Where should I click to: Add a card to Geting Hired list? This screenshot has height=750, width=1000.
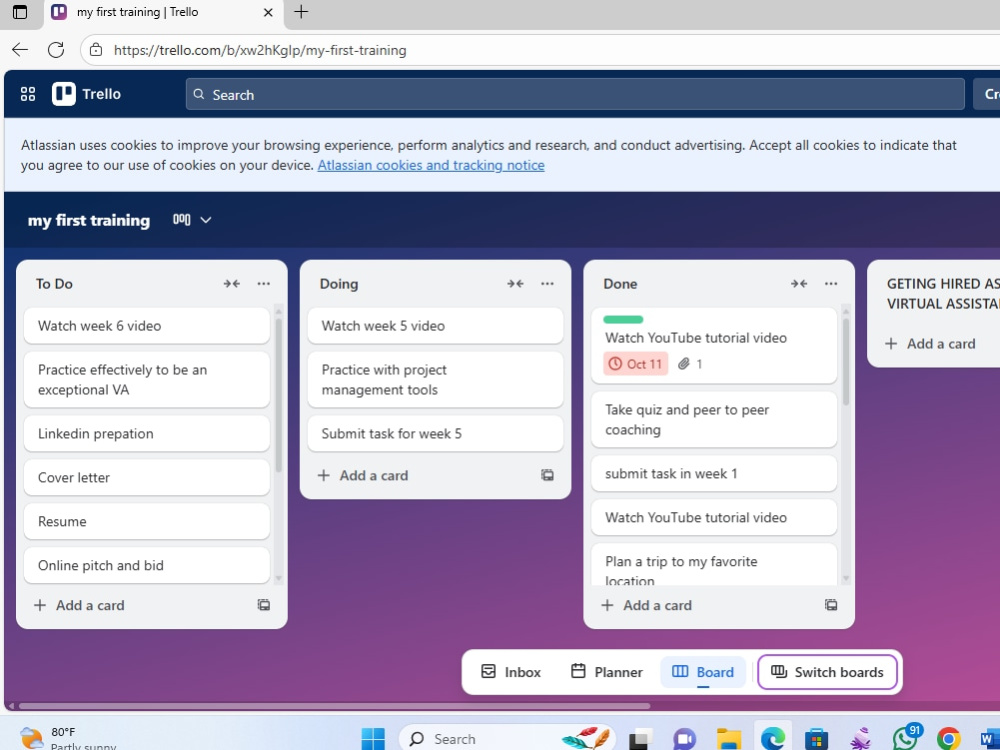pos(930,344)
